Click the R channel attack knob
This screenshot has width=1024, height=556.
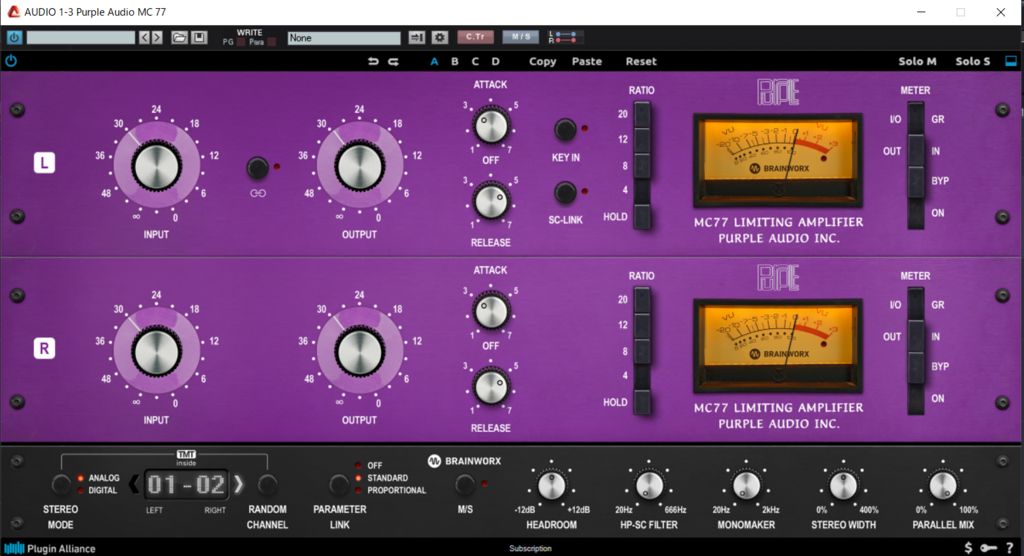(490, 312)
